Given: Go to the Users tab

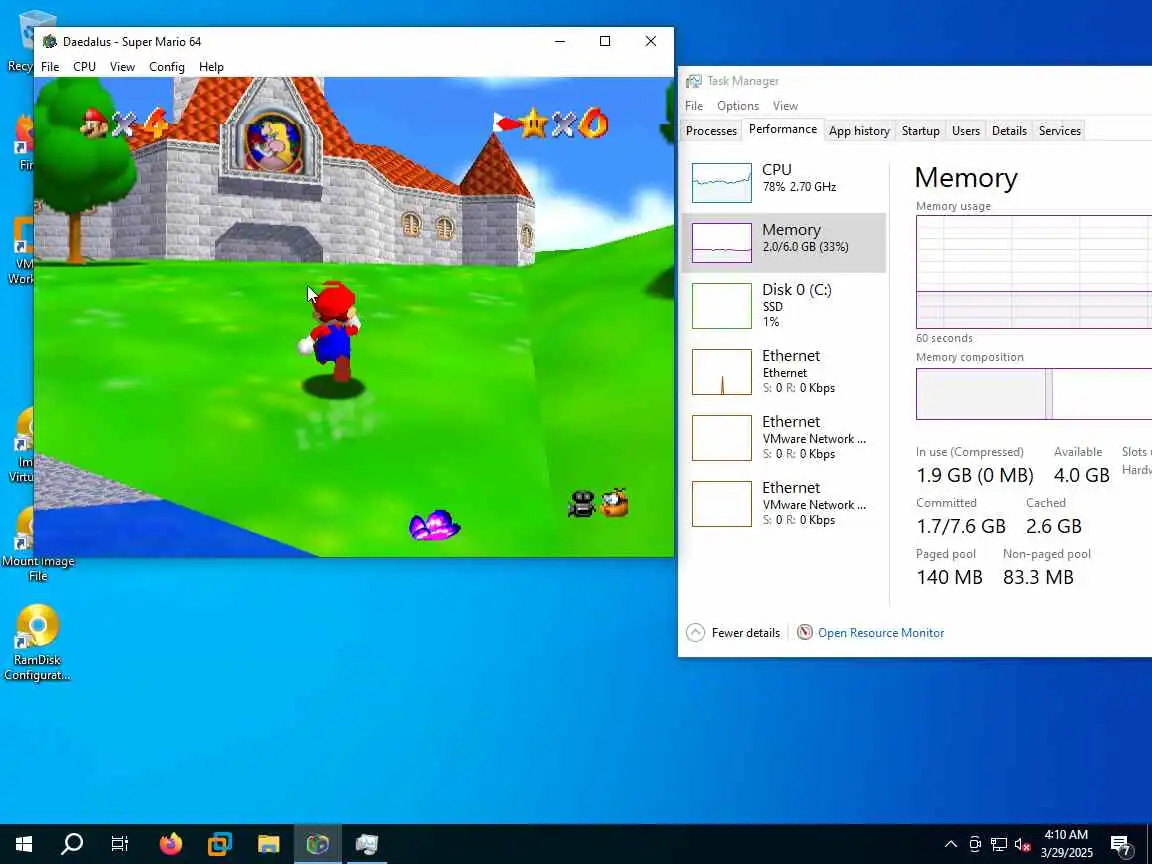Looking at the screenshot, I should (x=965, y=131).
